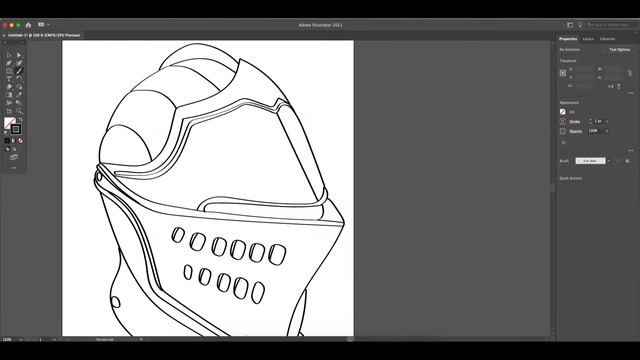
Task: Go to Home screen icon
Action: pyautogui.click(x=28, y=25)
